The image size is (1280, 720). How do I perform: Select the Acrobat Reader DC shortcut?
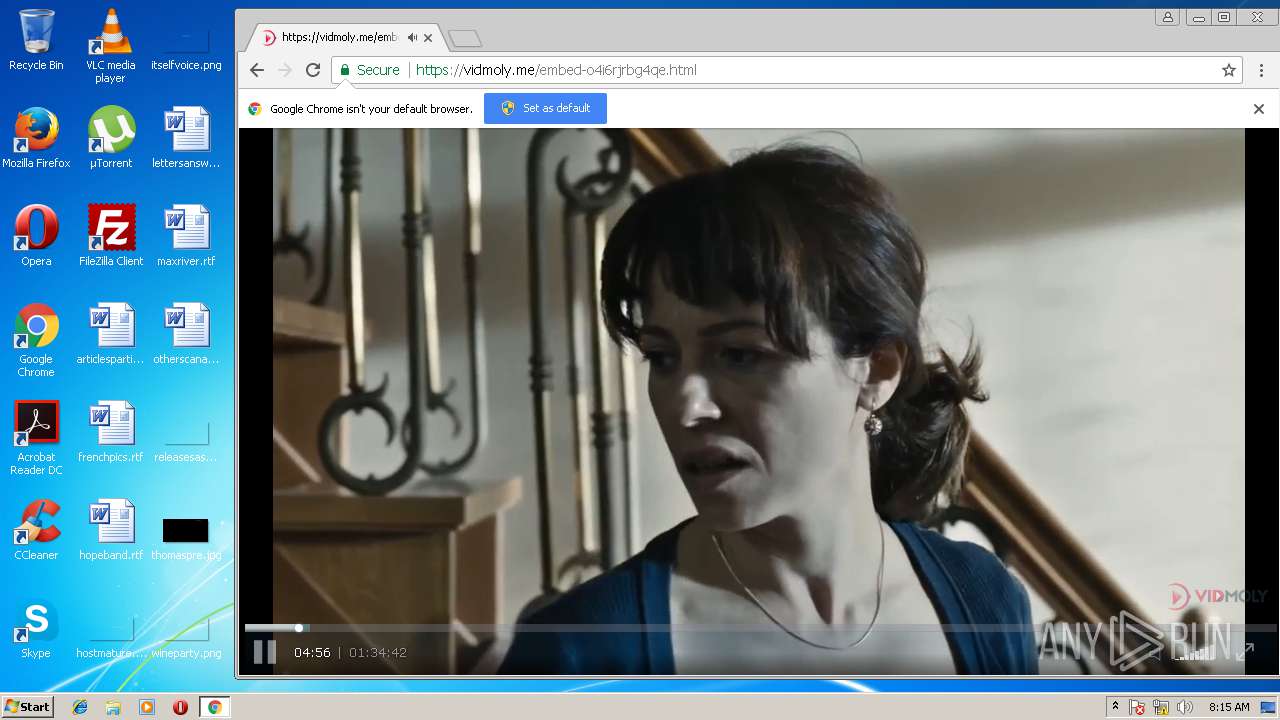coord(36,438)
